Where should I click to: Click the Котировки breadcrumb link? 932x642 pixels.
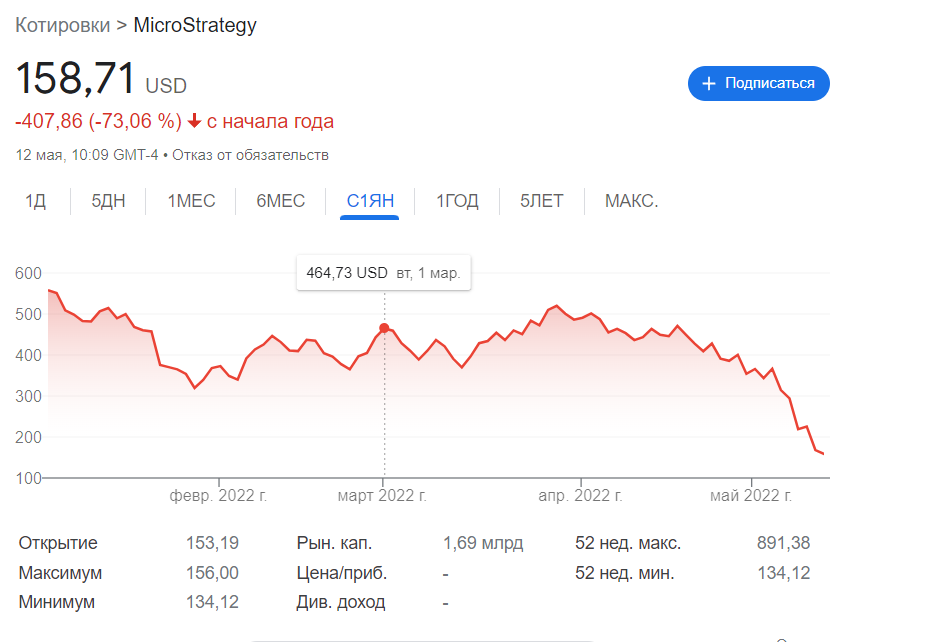pyautogui.click(x=62, y=25)
